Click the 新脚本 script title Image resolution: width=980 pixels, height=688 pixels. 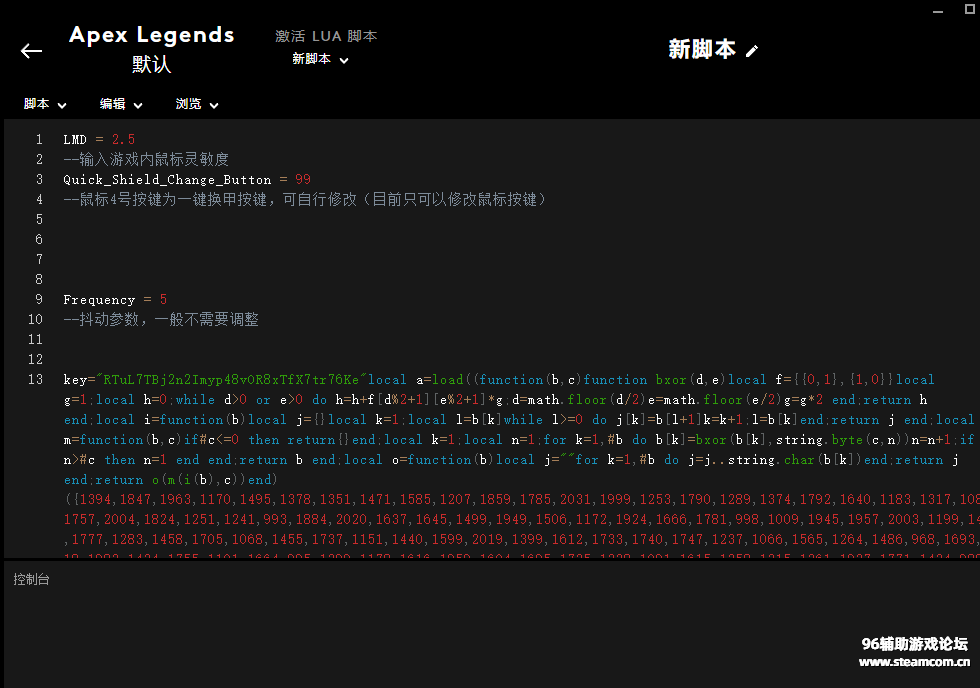point(702,49)
